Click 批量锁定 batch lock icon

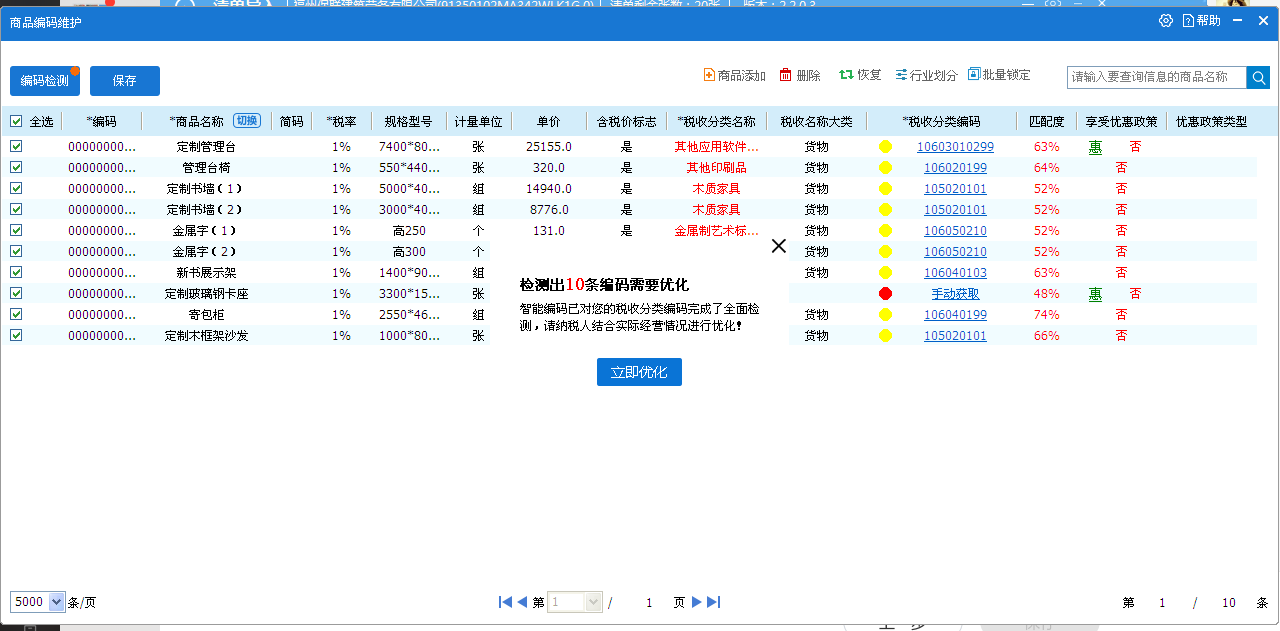point(974,75)
